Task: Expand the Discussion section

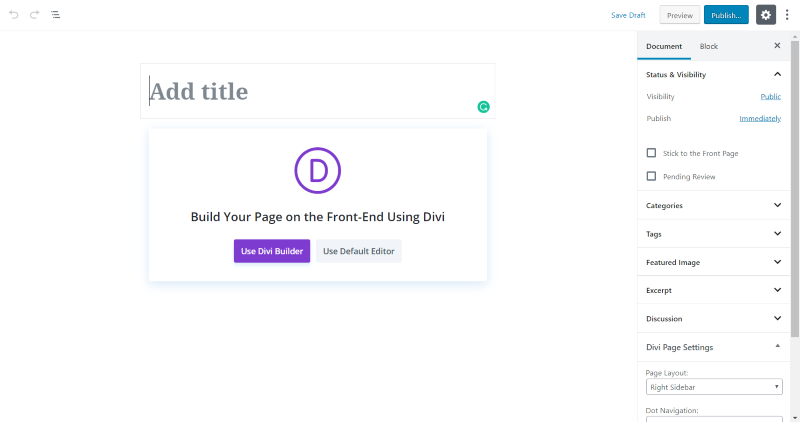Action: 713,318
